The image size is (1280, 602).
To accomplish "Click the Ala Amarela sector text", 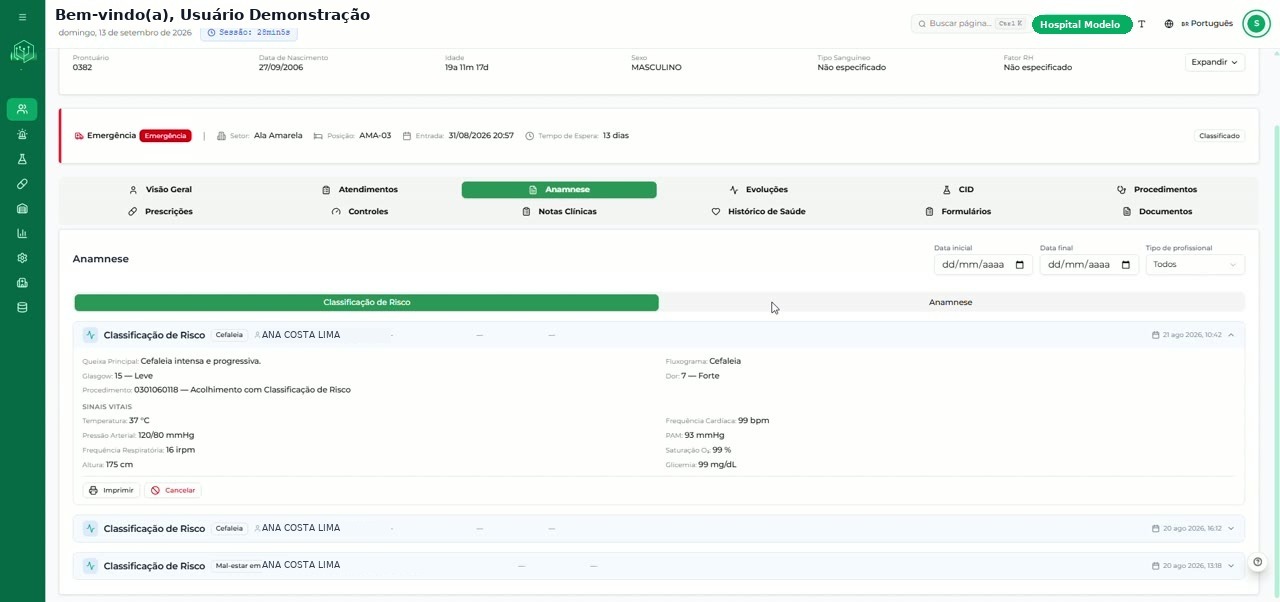I will point(278,136).
